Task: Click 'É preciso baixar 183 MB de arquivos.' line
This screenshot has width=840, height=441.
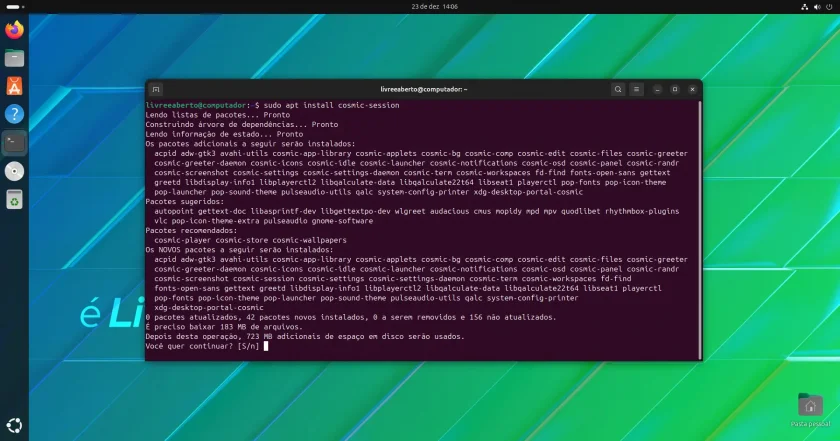Action: [224, 327]
